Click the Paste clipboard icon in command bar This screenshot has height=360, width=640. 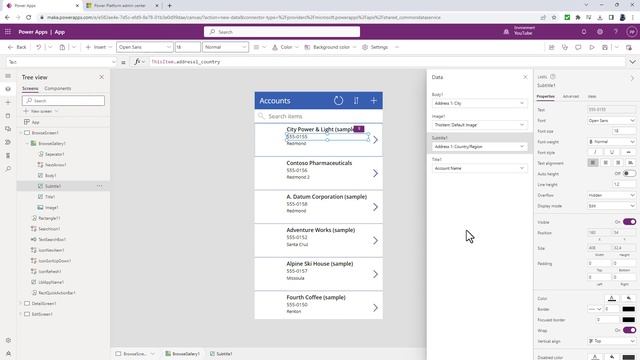coord(62,47)
